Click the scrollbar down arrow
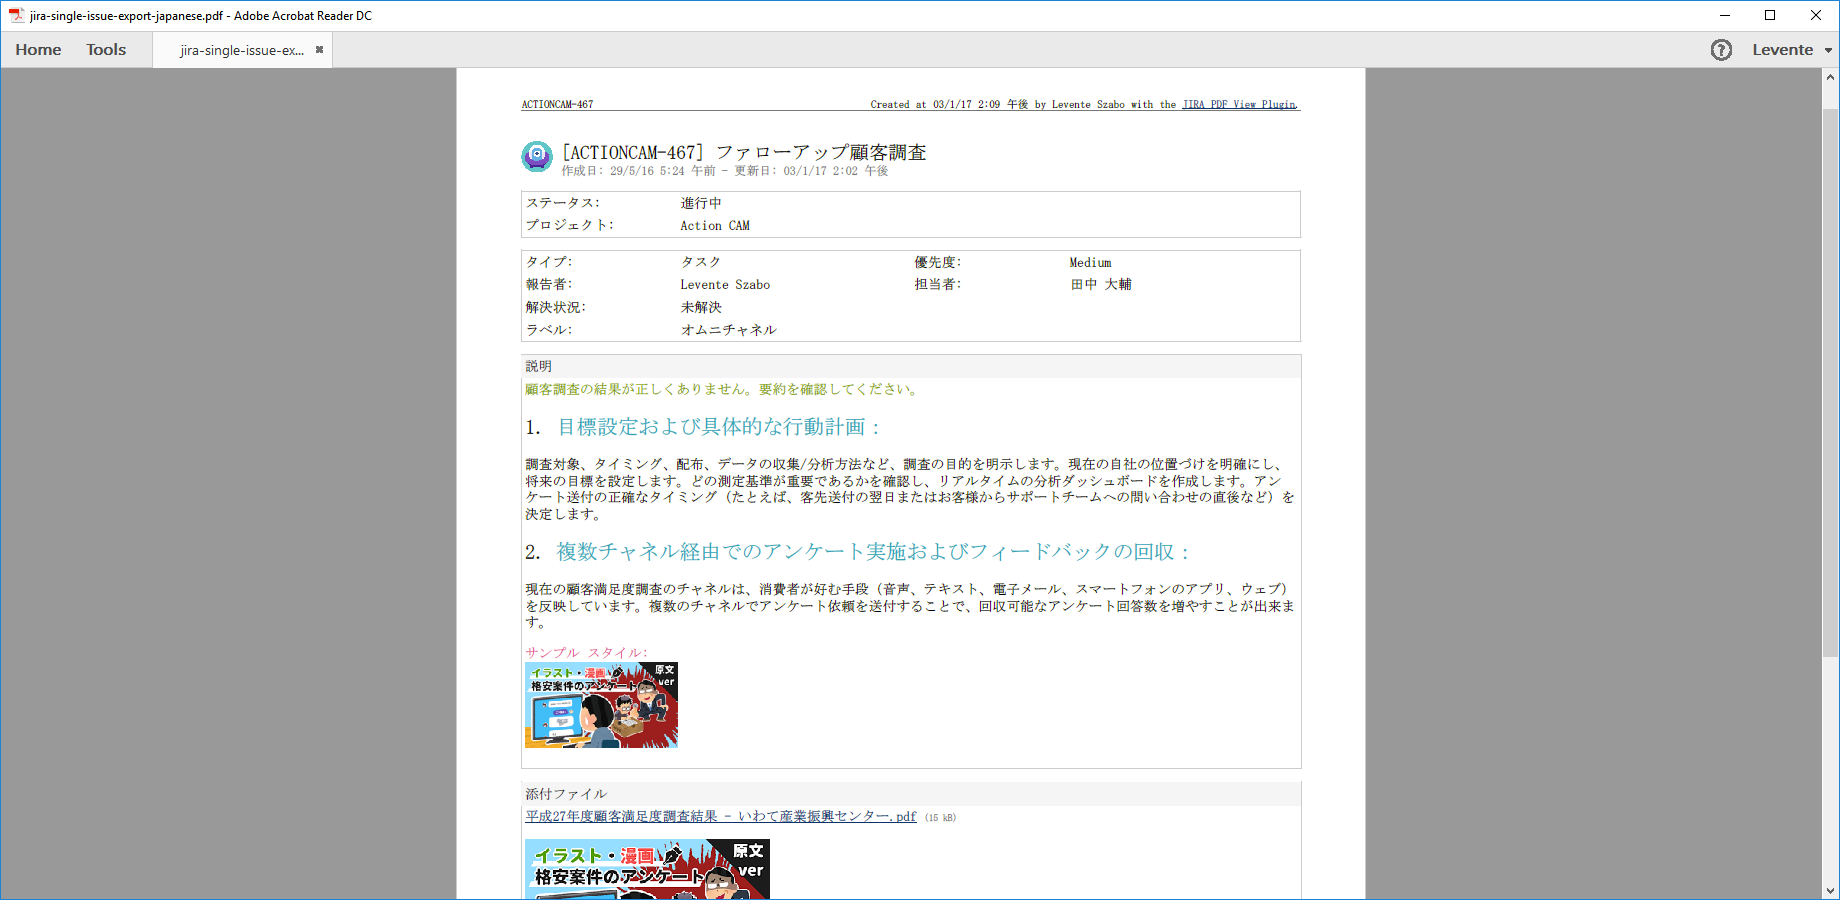Screen dimensions: 1840x900 point(1830,890)
